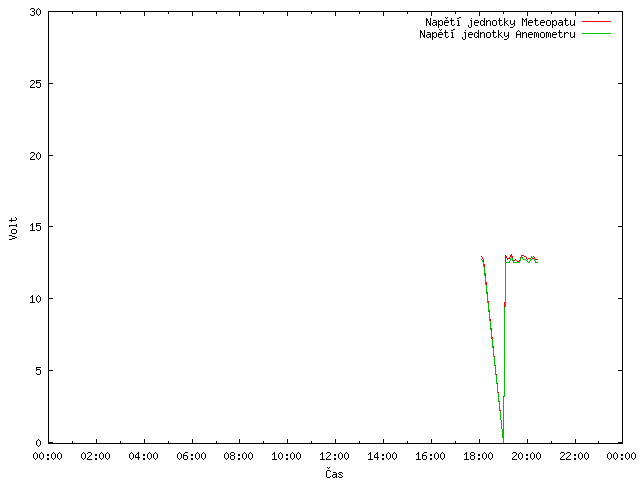Click the 'Volt' y-axis label
Screen dimensions: 640x480
(x=13, y=228)
